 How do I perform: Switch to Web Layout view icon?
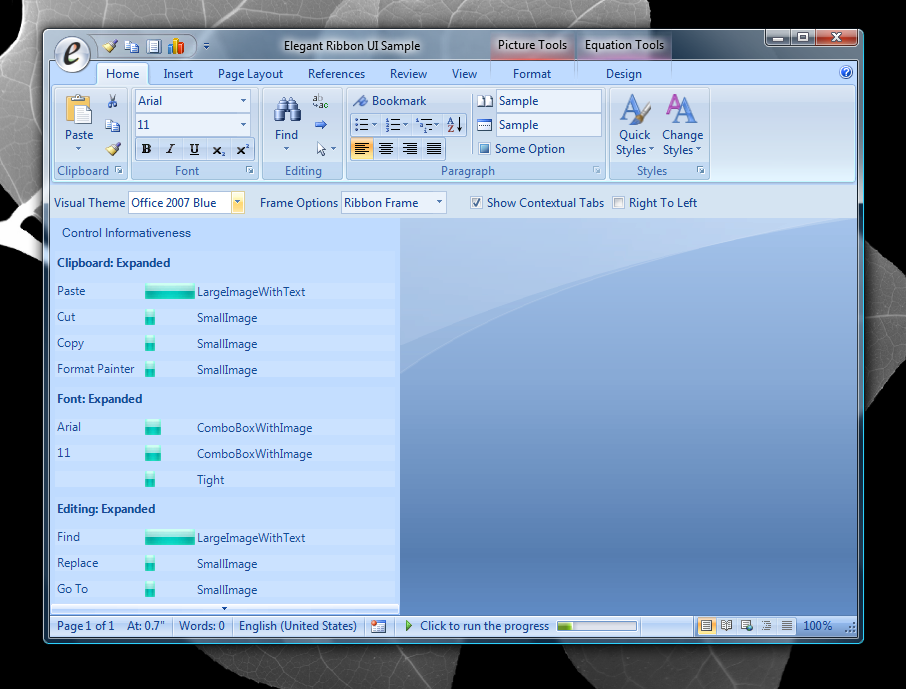coord(747,625)
